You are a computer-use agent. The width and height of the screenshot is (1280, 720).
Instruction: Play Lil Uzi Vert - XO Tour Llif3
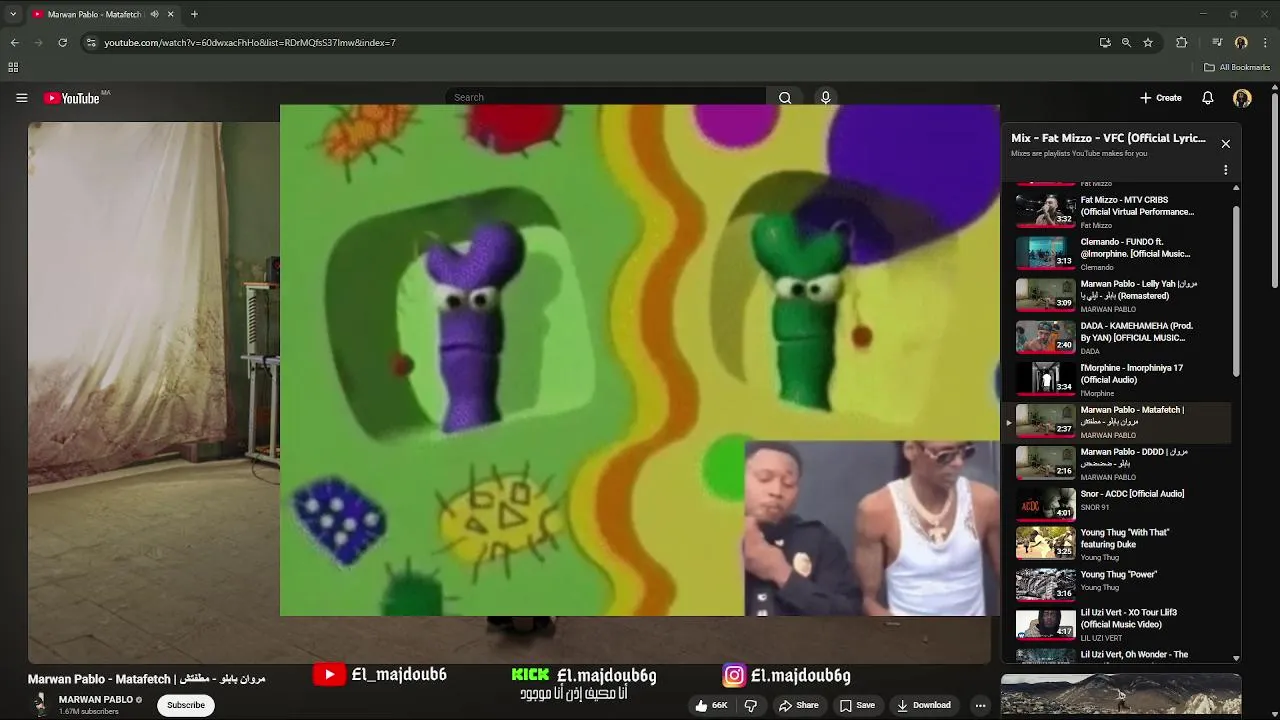point(1118,624)
